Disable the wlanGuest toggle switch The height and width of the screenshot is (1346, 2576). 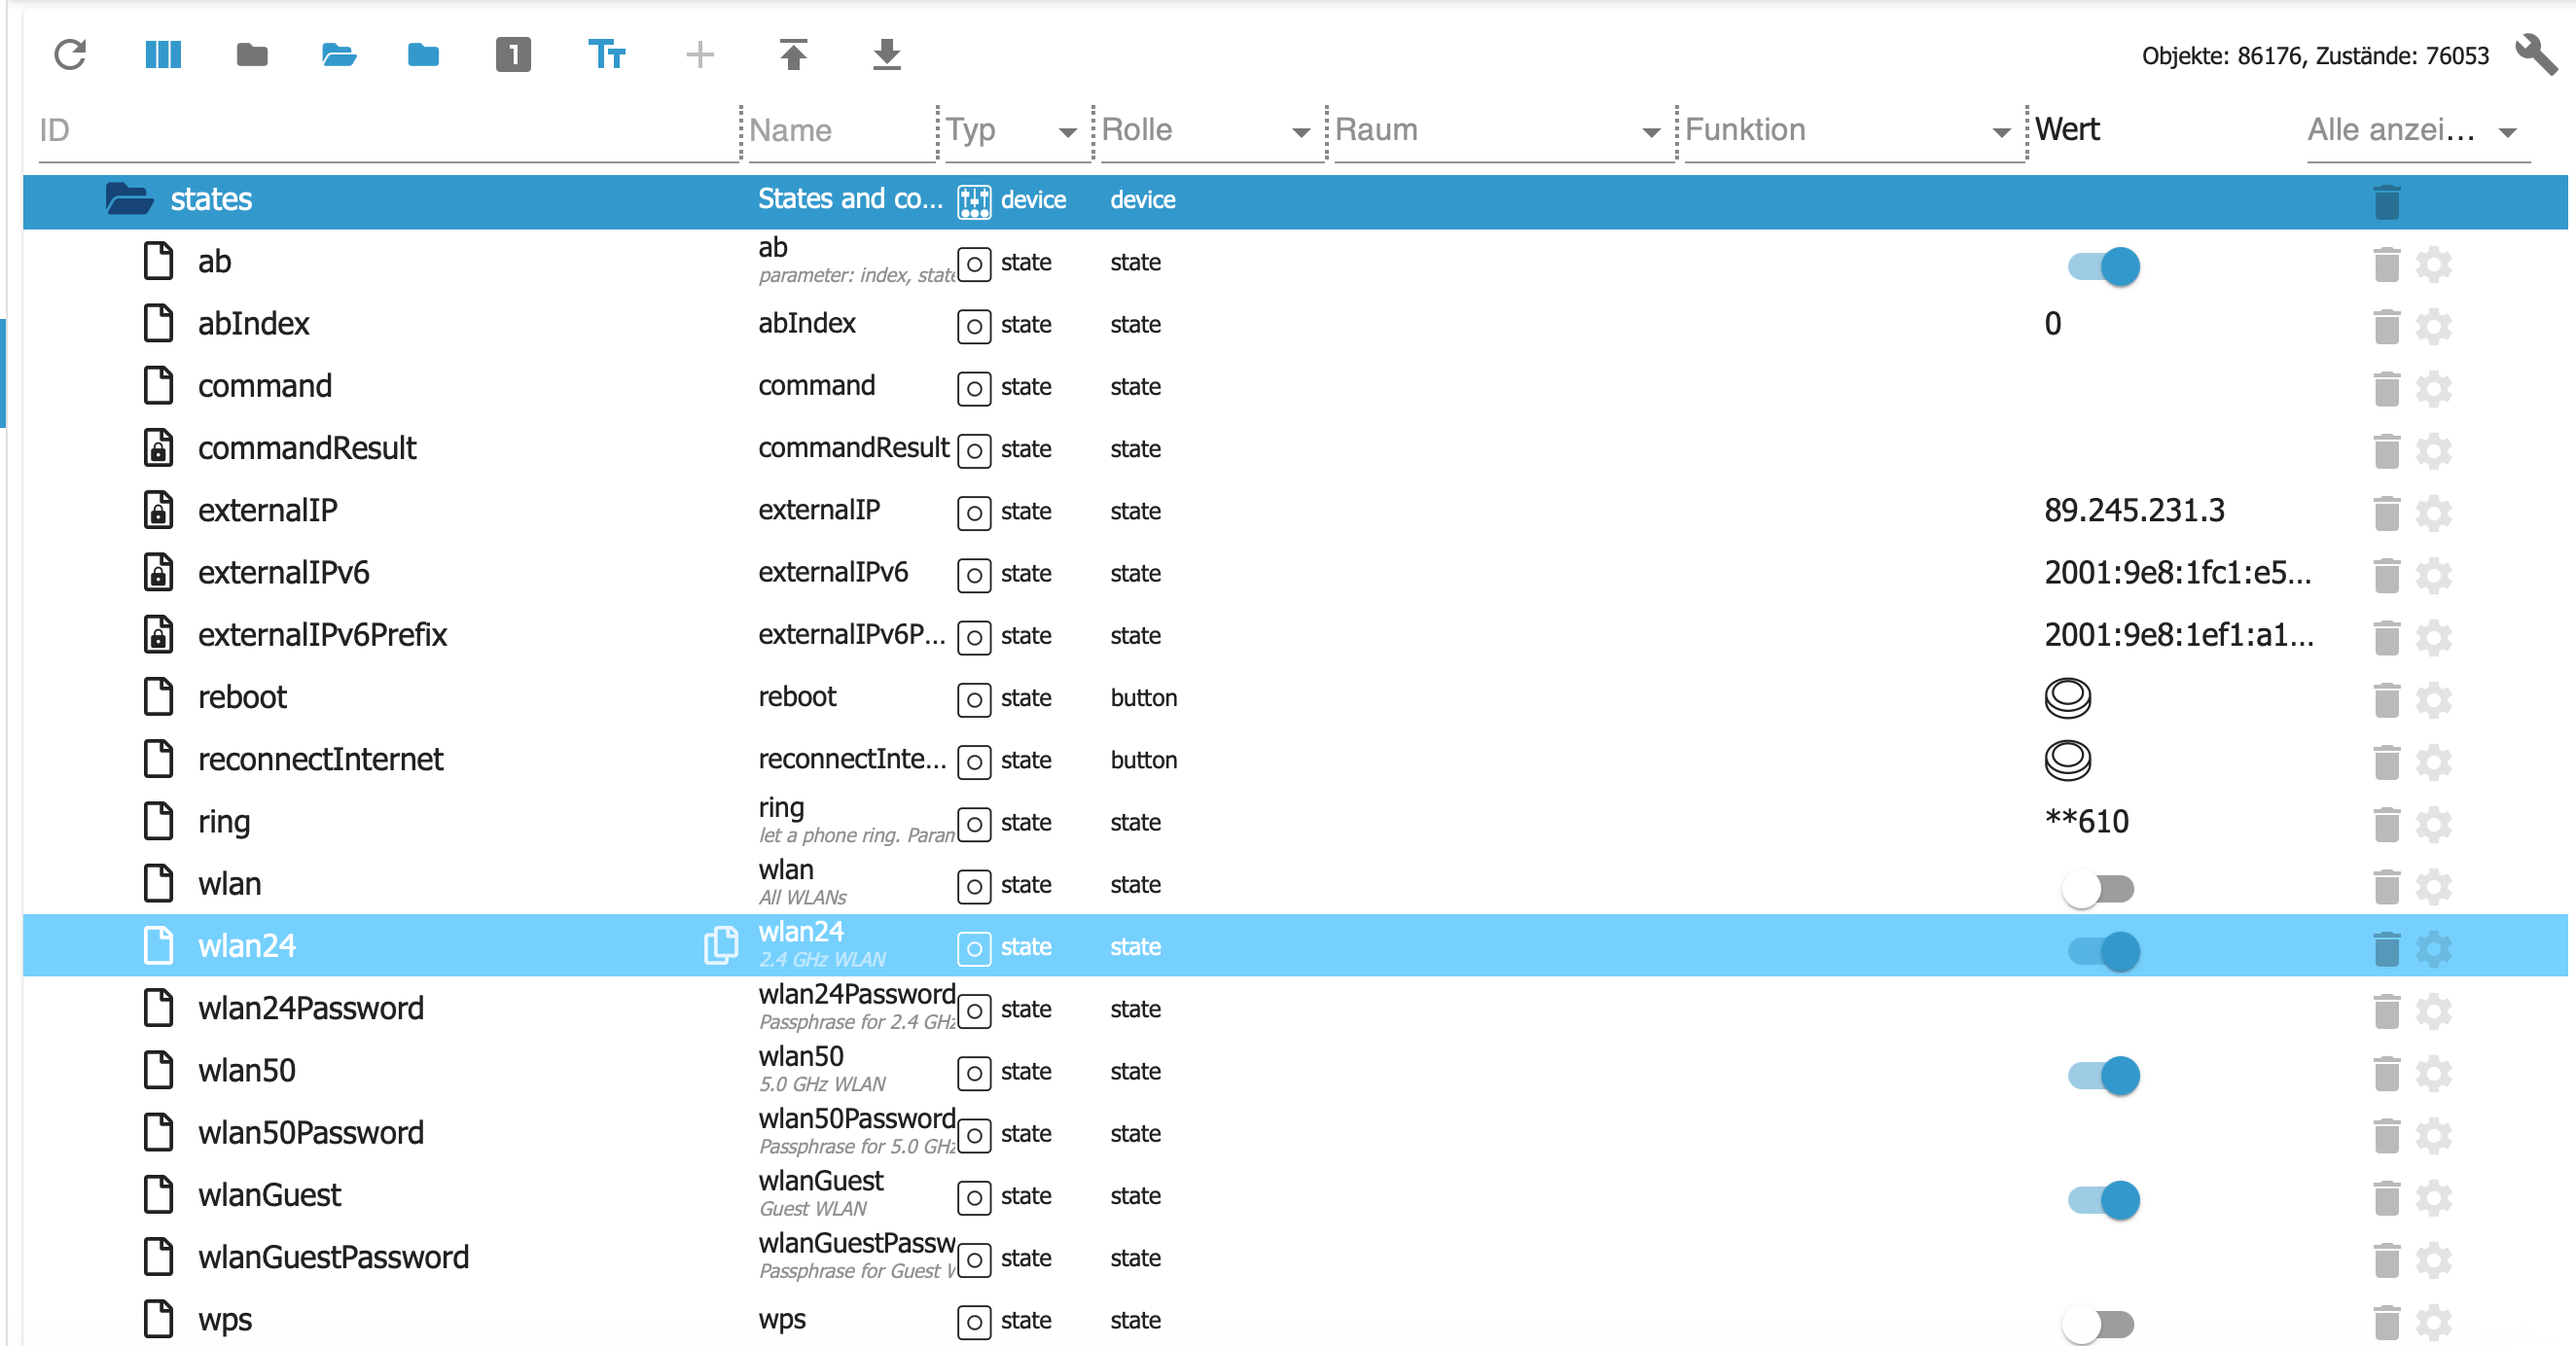click(x=2103, y=1199)
